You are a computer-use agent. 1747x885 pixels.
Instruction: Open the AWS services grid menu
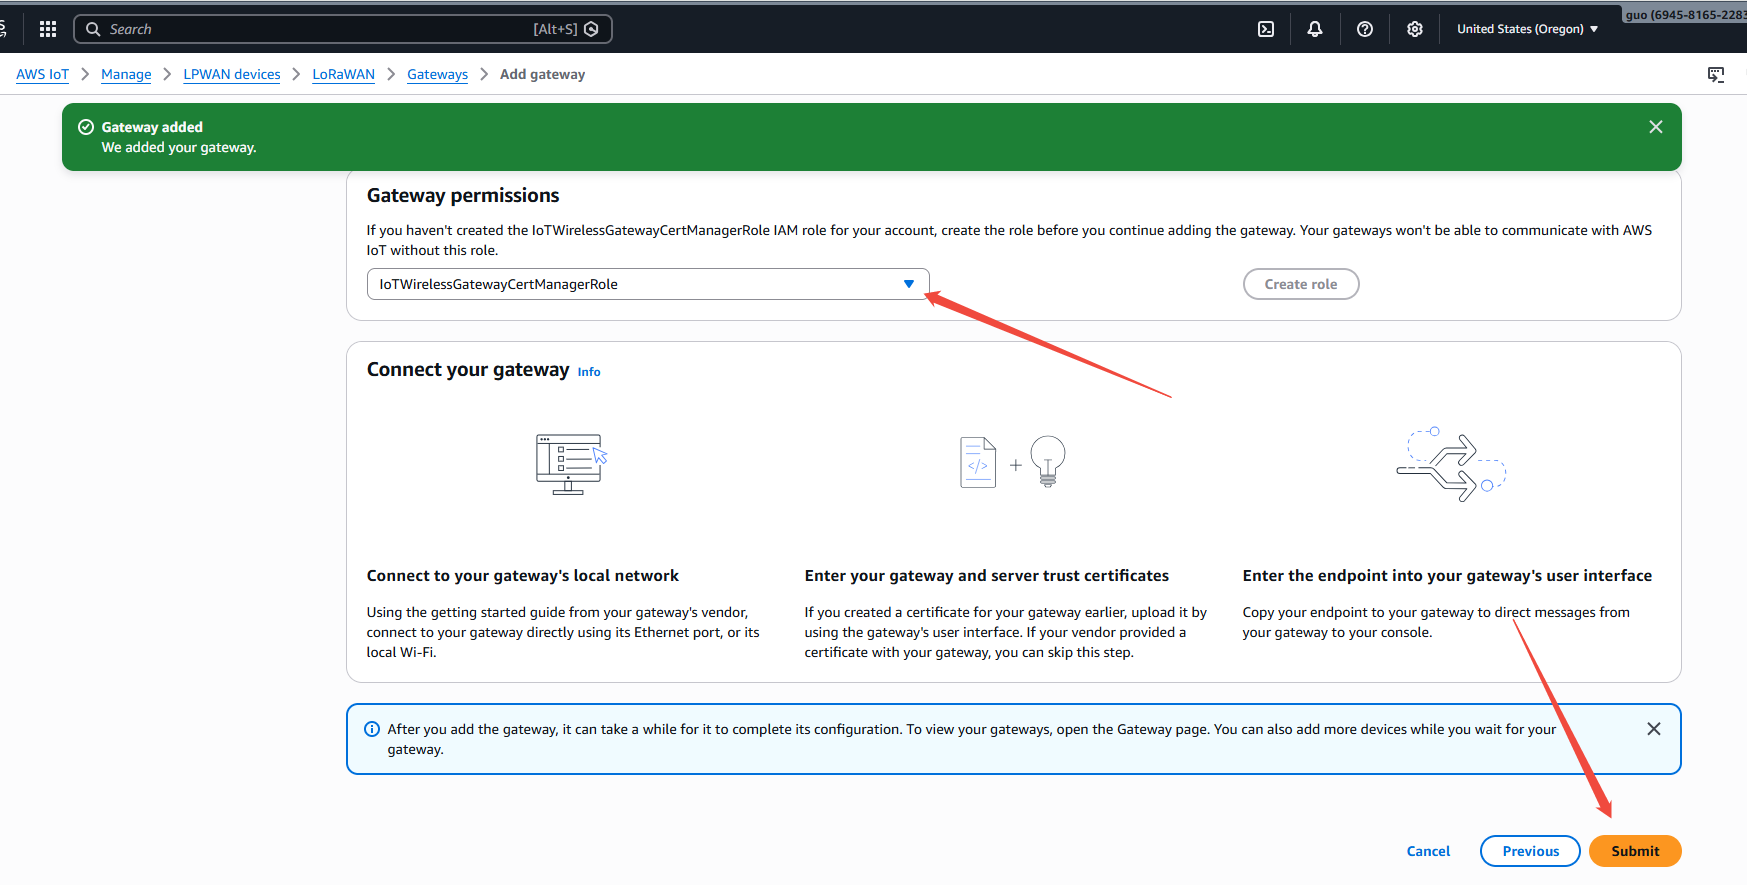[47, 29]
